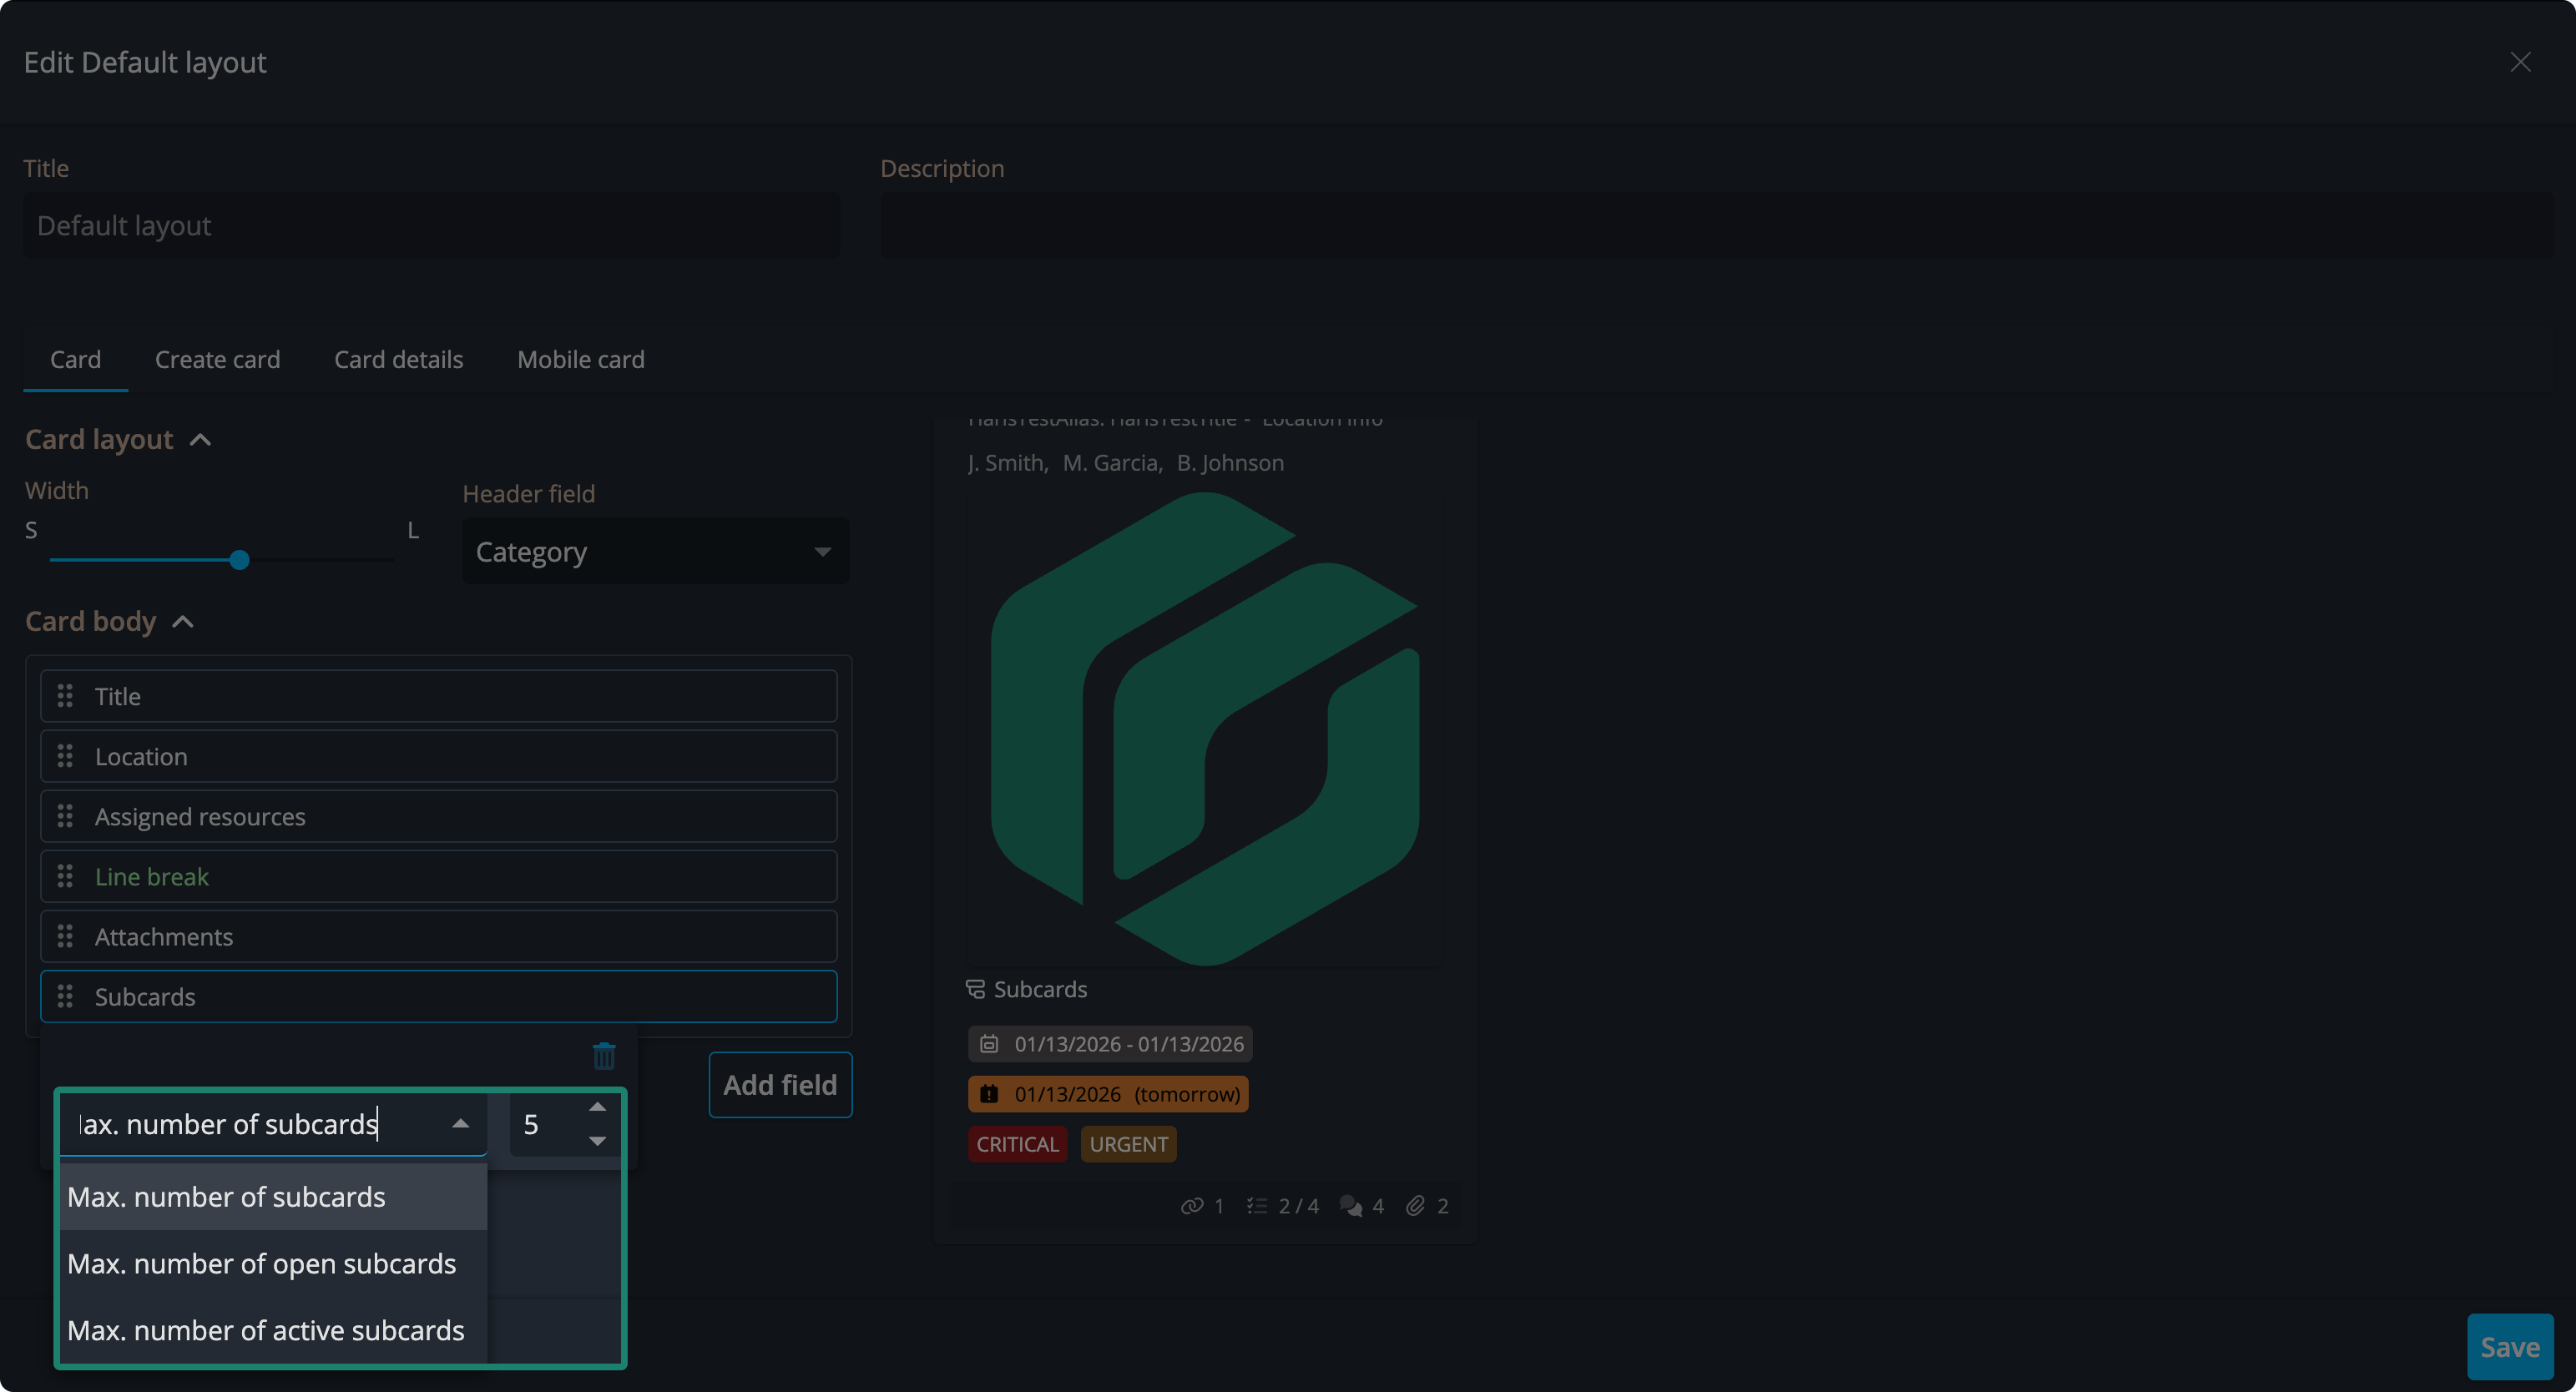Viewport: 2576px width, 1392px height.
Task: Click the trash icon to delete the Subcards field
Action: coord(604,1055)
